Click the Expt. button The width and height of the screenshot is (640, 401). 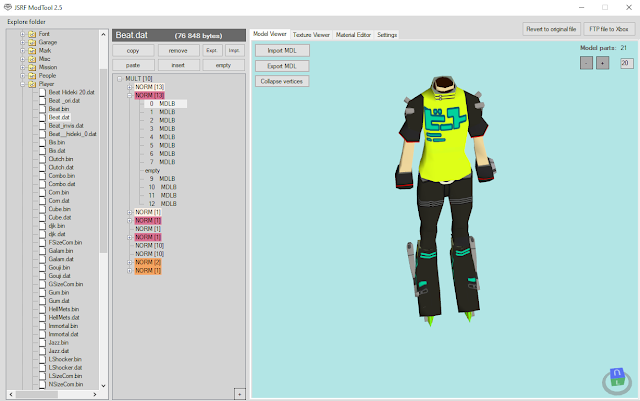point(212,50)
